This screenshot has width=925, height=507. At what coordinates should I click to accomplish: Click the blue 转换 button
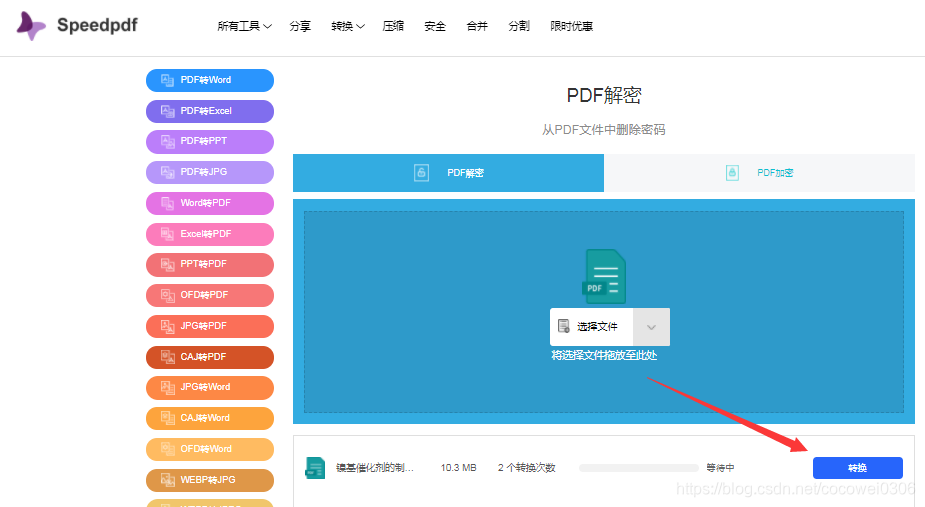pyautogui.click(x=858, y=468)
